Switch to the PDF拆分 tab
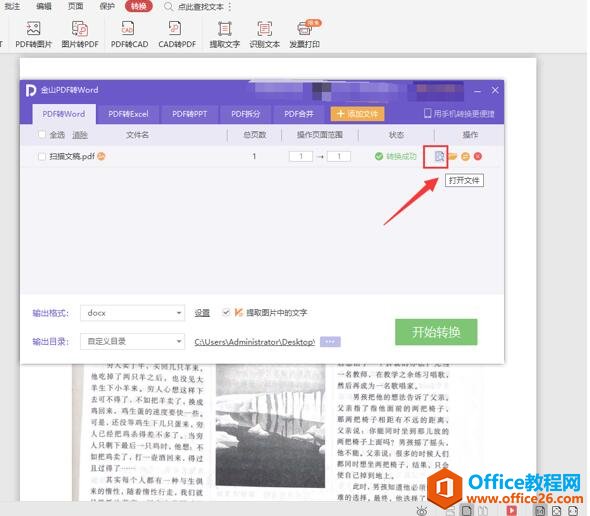 click(x=245, y=114)
